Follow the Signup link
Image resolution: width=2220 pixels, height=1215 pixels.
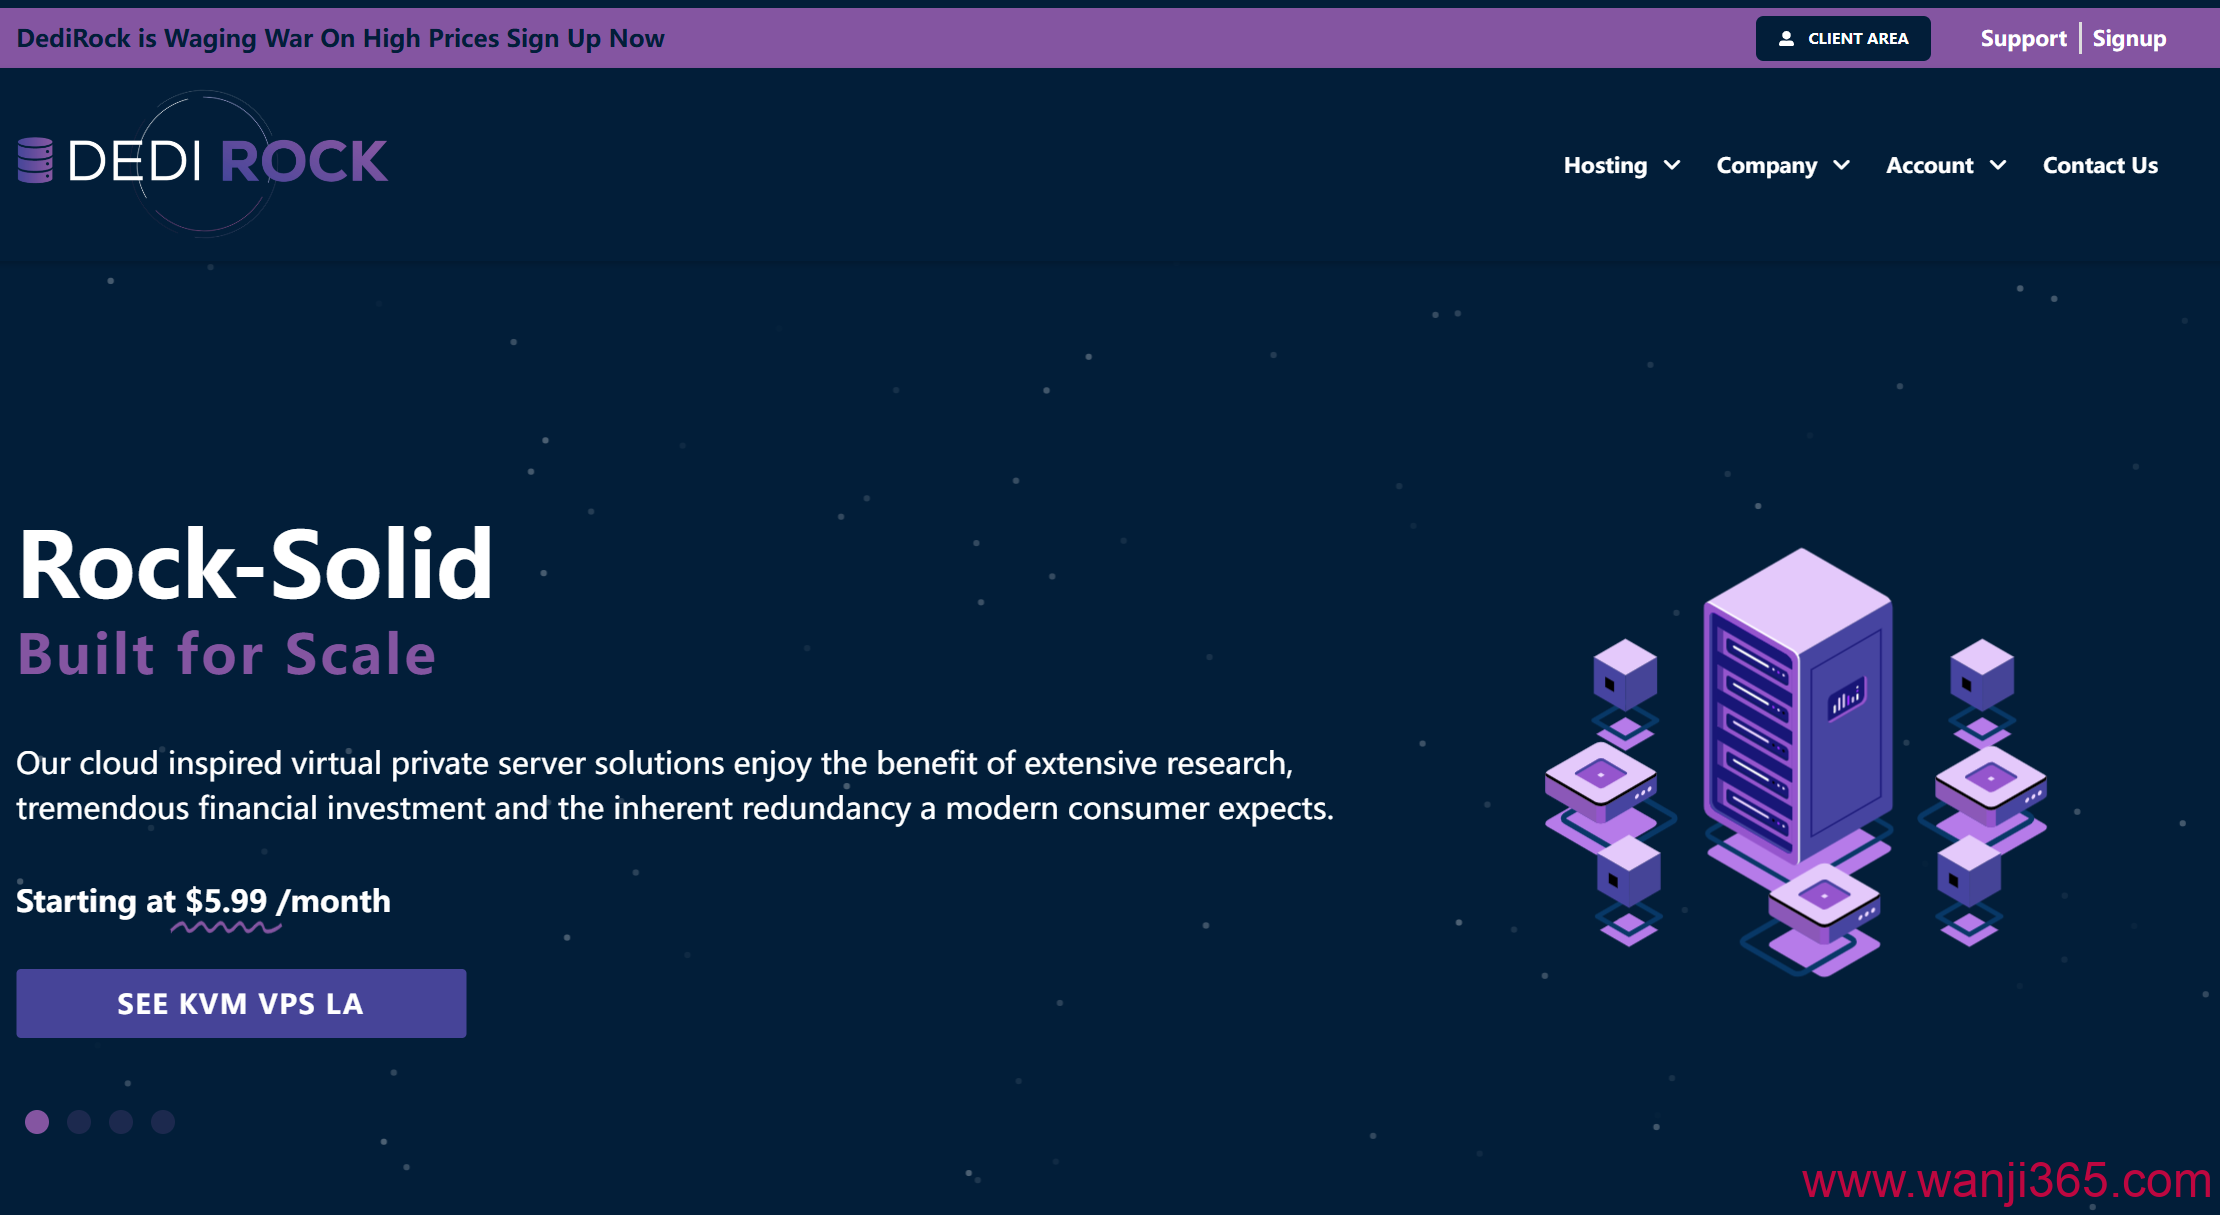coord(2129,39)
